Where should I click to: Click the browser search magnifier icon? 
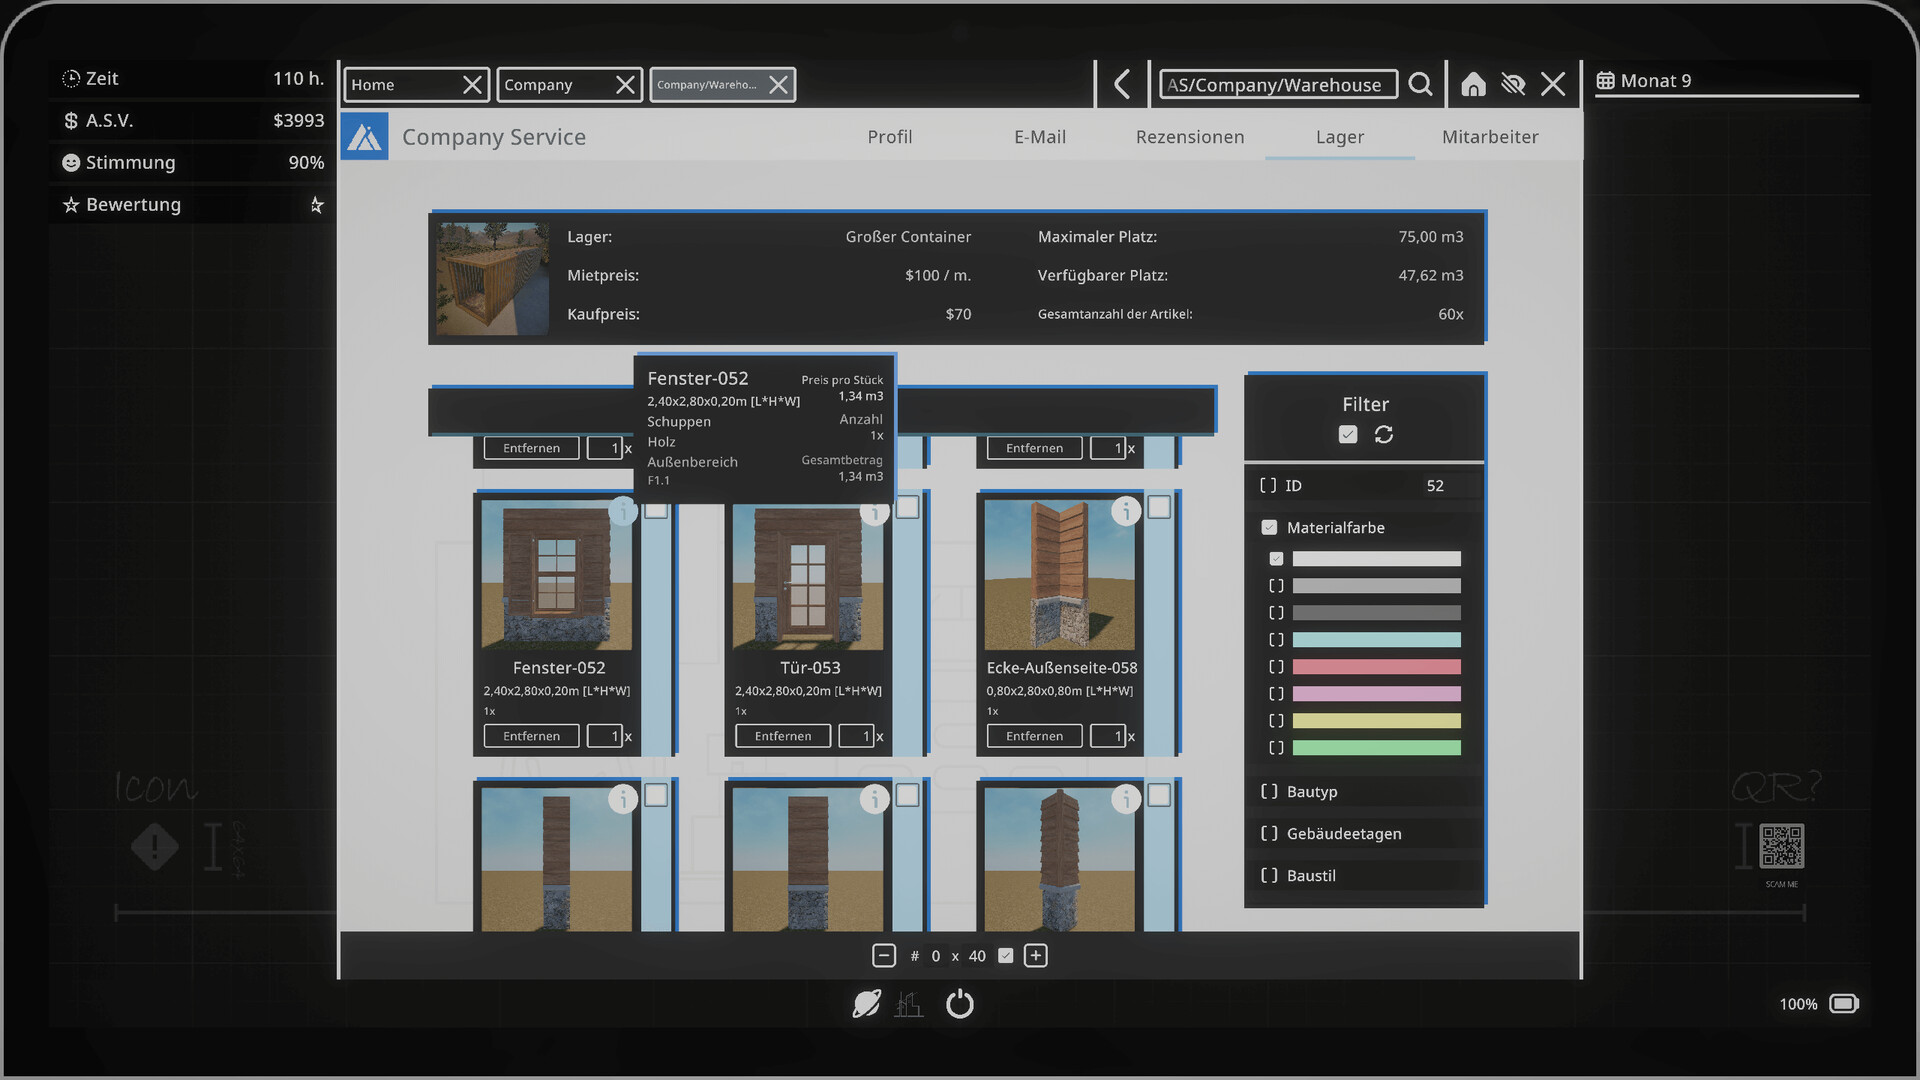click(x=1420, y=84)
